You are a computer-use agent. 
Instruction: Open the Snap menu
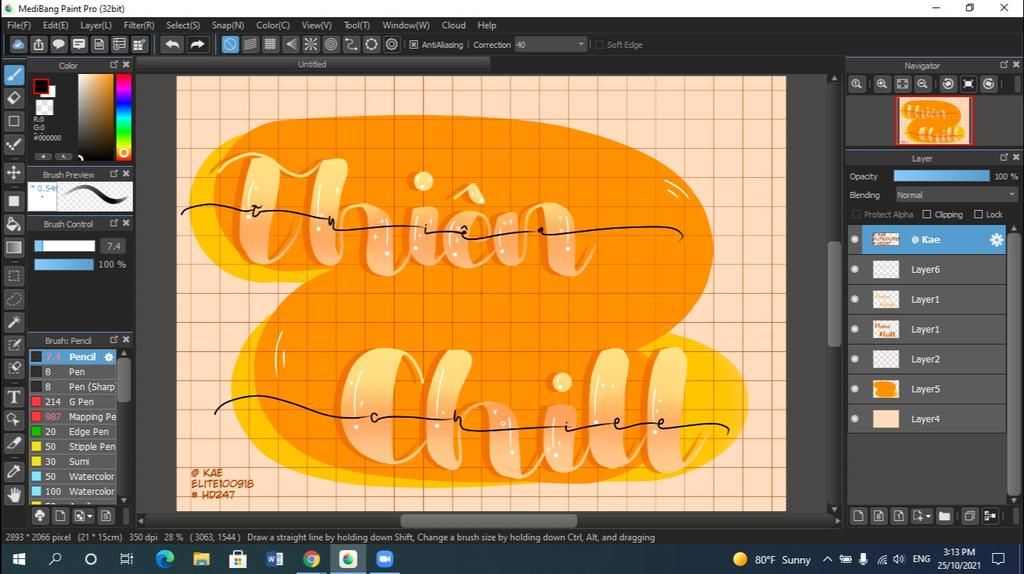coord(227,25)
